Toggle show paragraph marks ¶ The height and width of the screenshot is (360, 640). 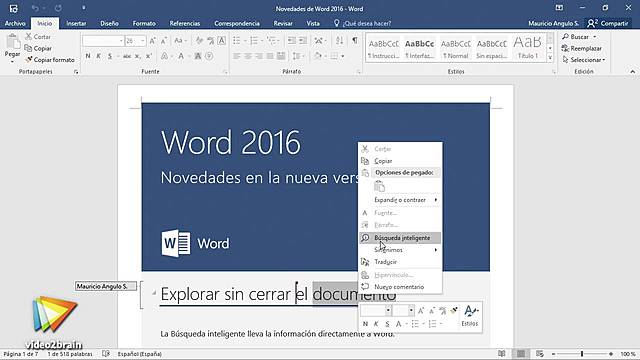click(355, 40)
